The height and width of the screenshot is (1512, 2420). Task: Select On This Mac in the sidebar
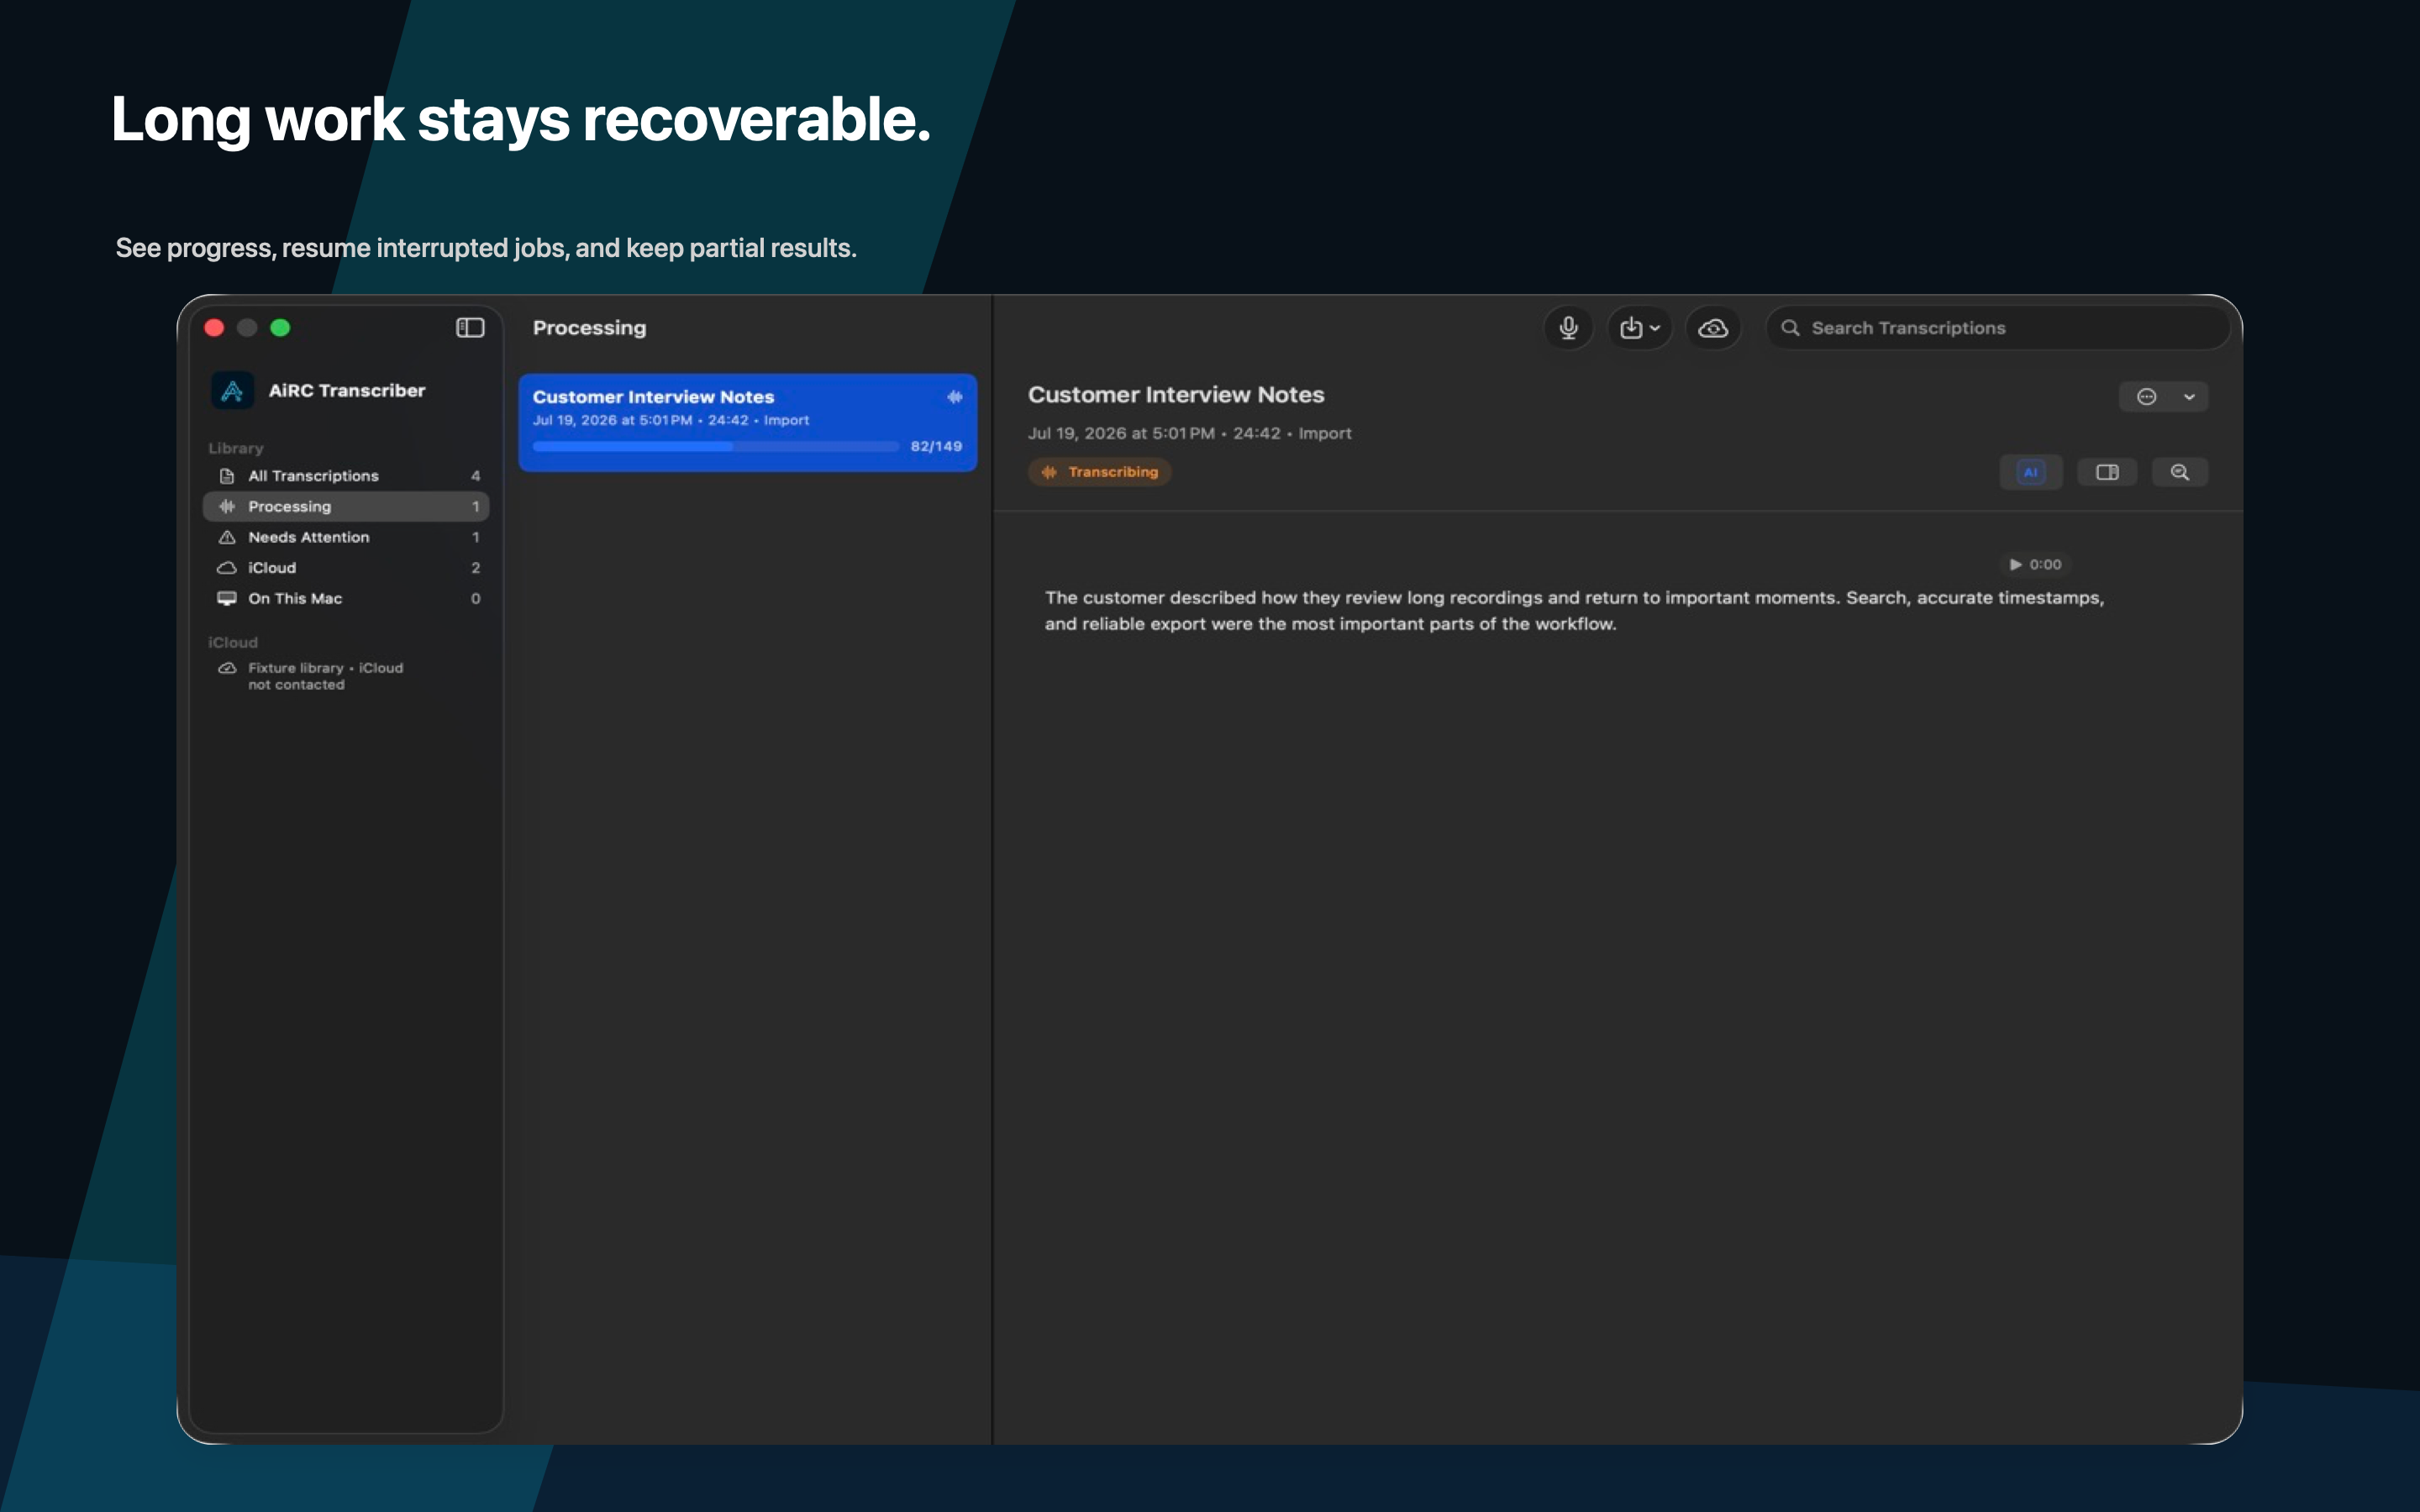tap(346, 599)
